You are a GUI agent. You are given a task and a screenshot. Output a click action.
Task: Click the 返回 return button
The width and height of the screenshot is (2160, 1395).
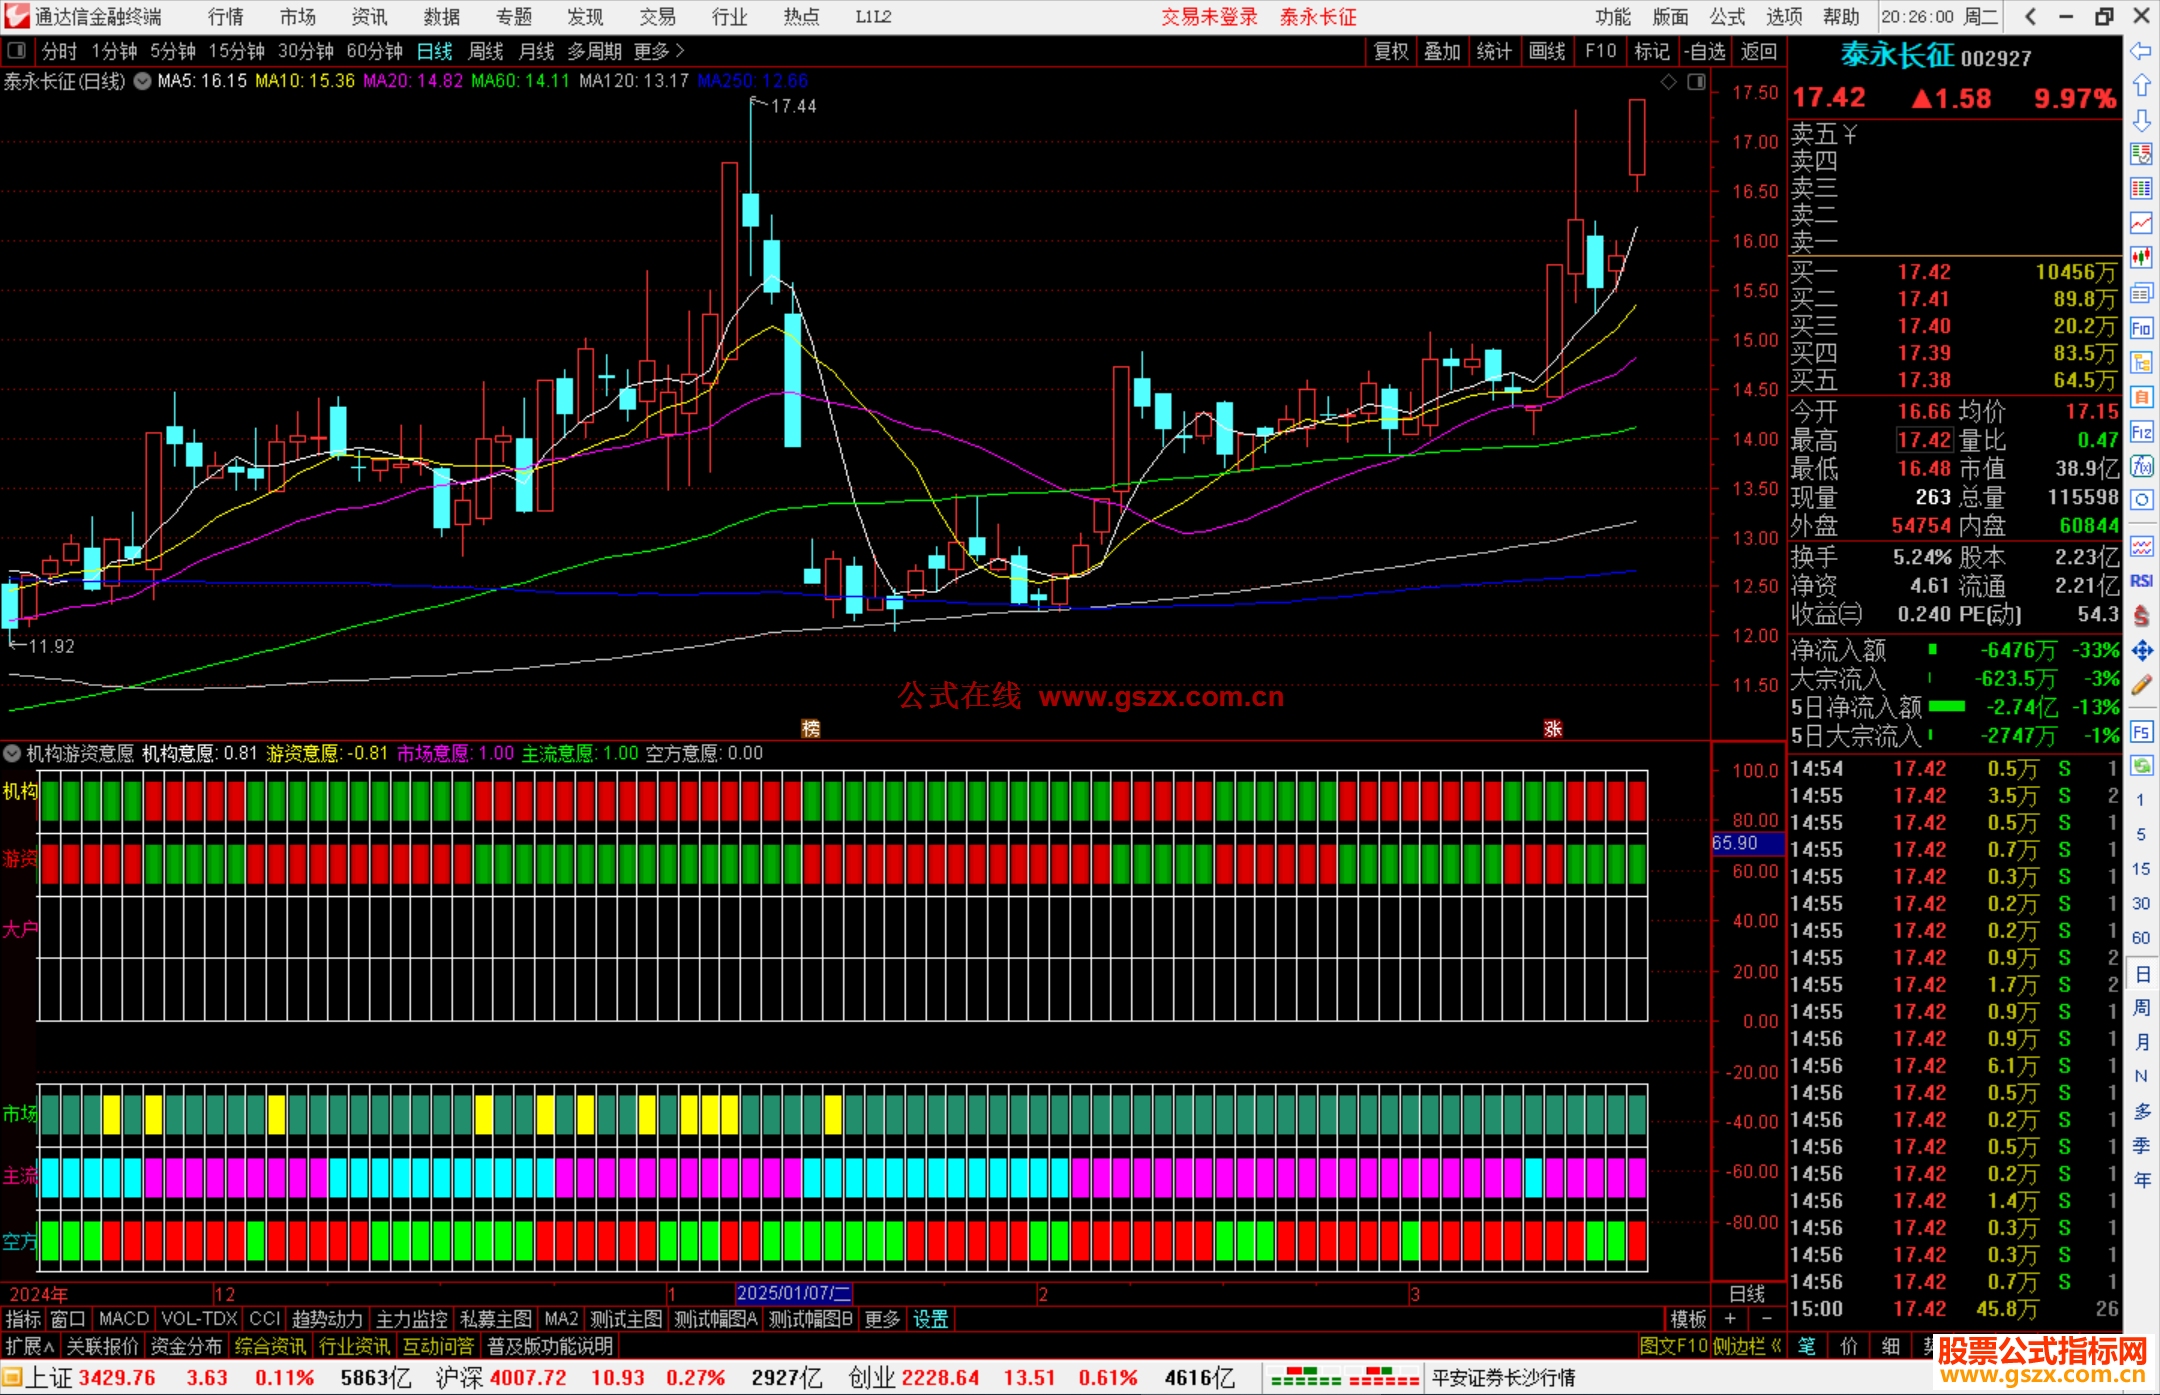coord(1758,51)
